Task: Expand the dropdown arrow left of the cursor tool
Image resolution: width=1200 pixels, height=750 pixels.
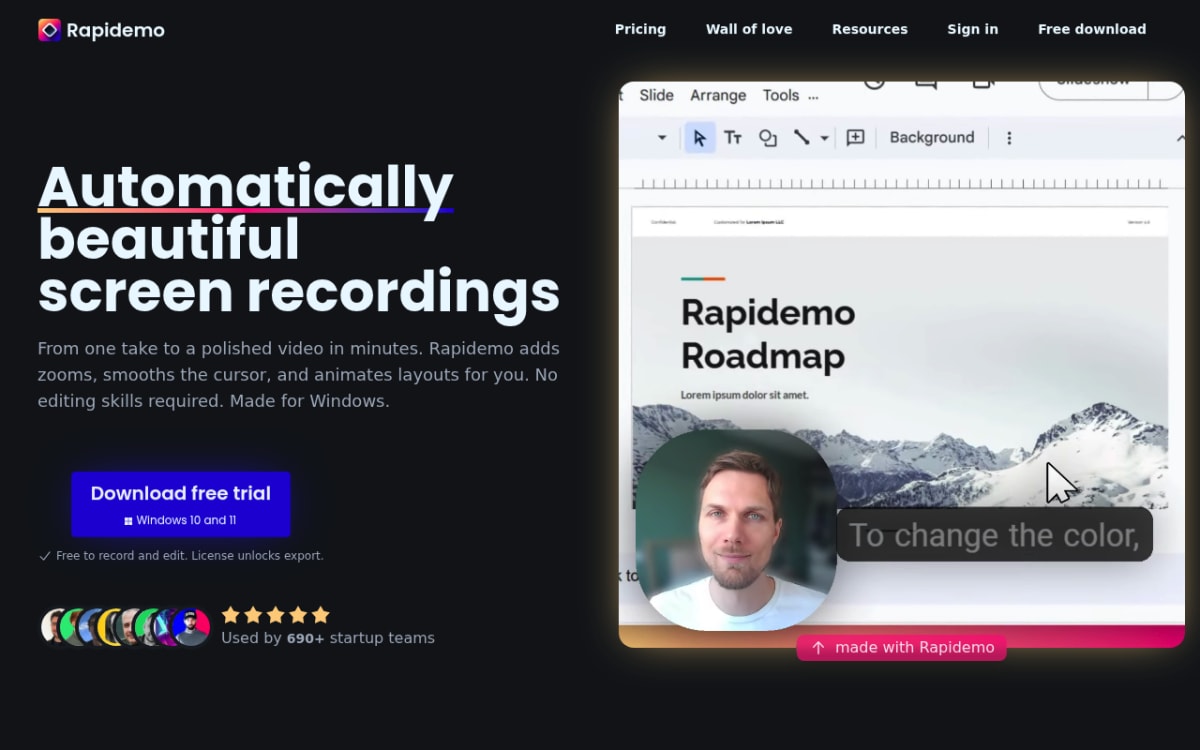Action: [662, 138]
